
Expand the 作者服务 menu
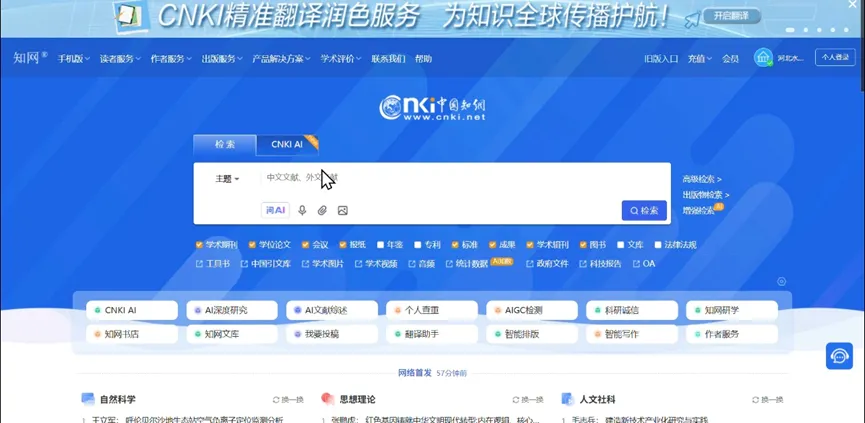(x=171, y=58)
